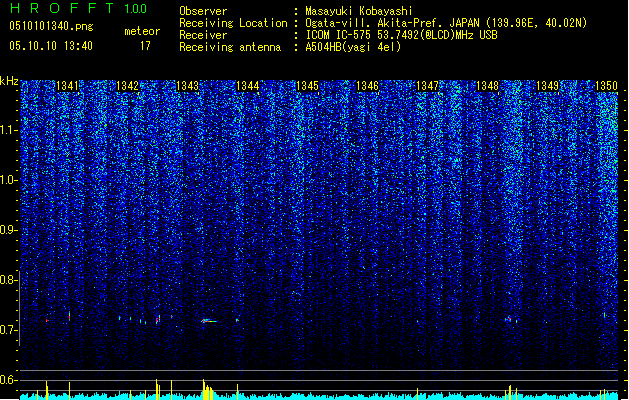
Task: Click the 1342 time marker
Action: pos(127,86)
